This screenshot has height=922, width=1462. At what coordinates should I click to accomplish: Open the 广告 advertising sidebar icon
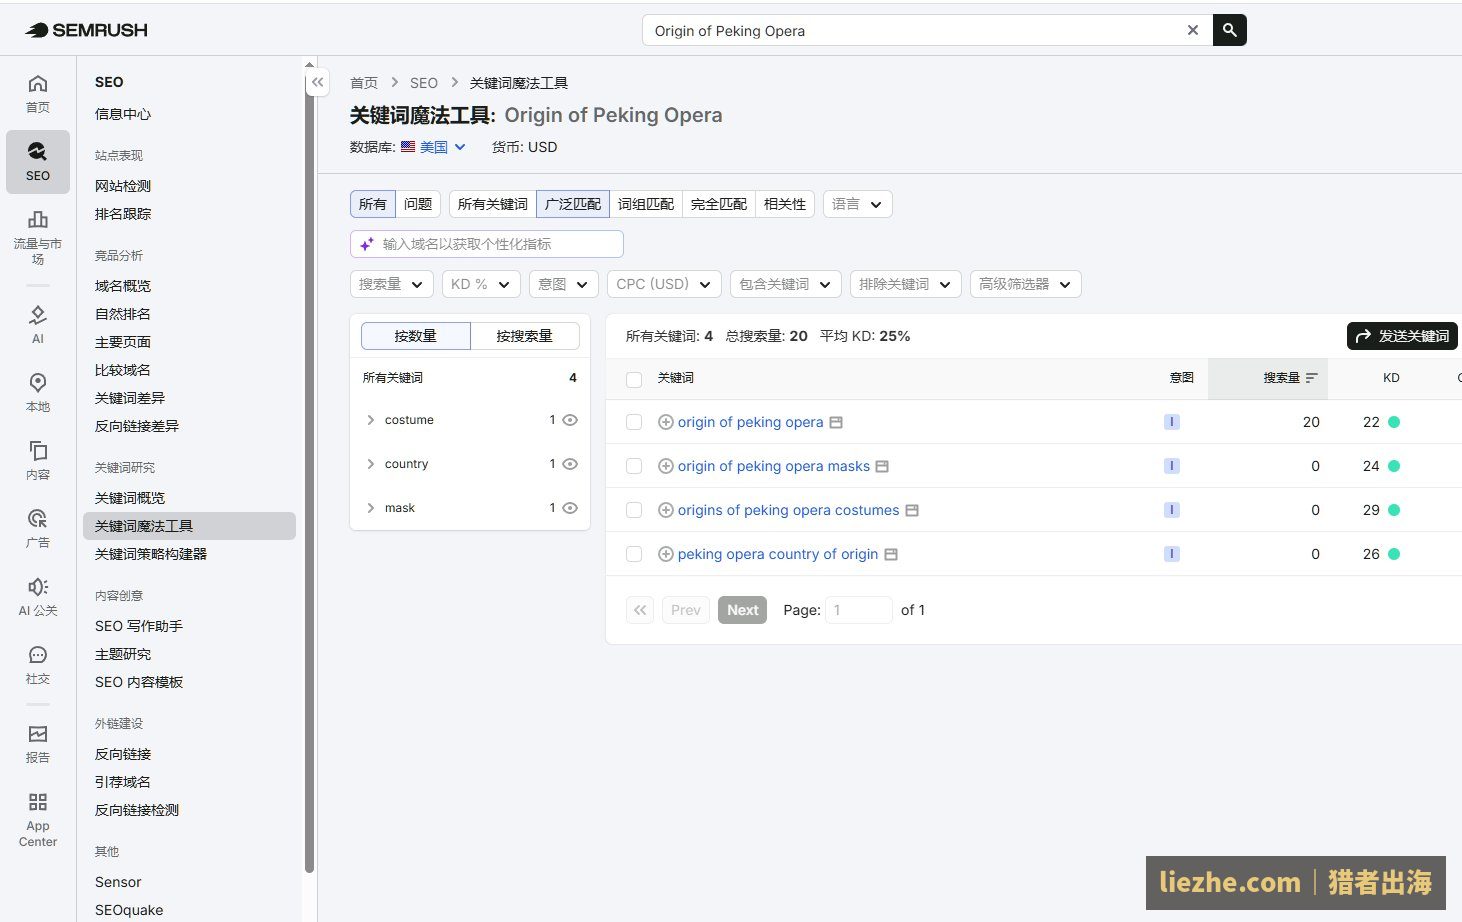pos(38,528)
